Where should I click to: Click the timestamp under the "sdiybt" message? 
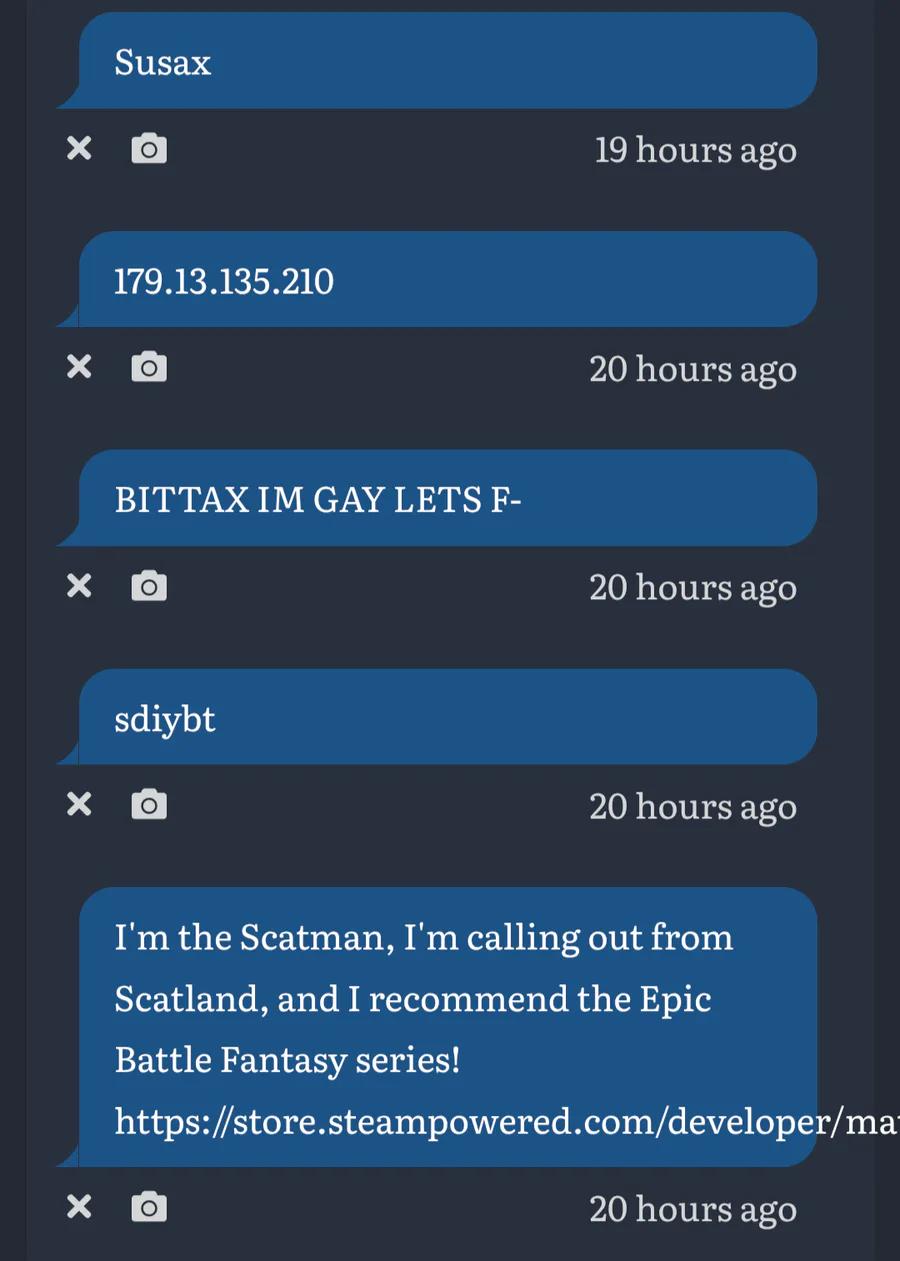point(692,806)
